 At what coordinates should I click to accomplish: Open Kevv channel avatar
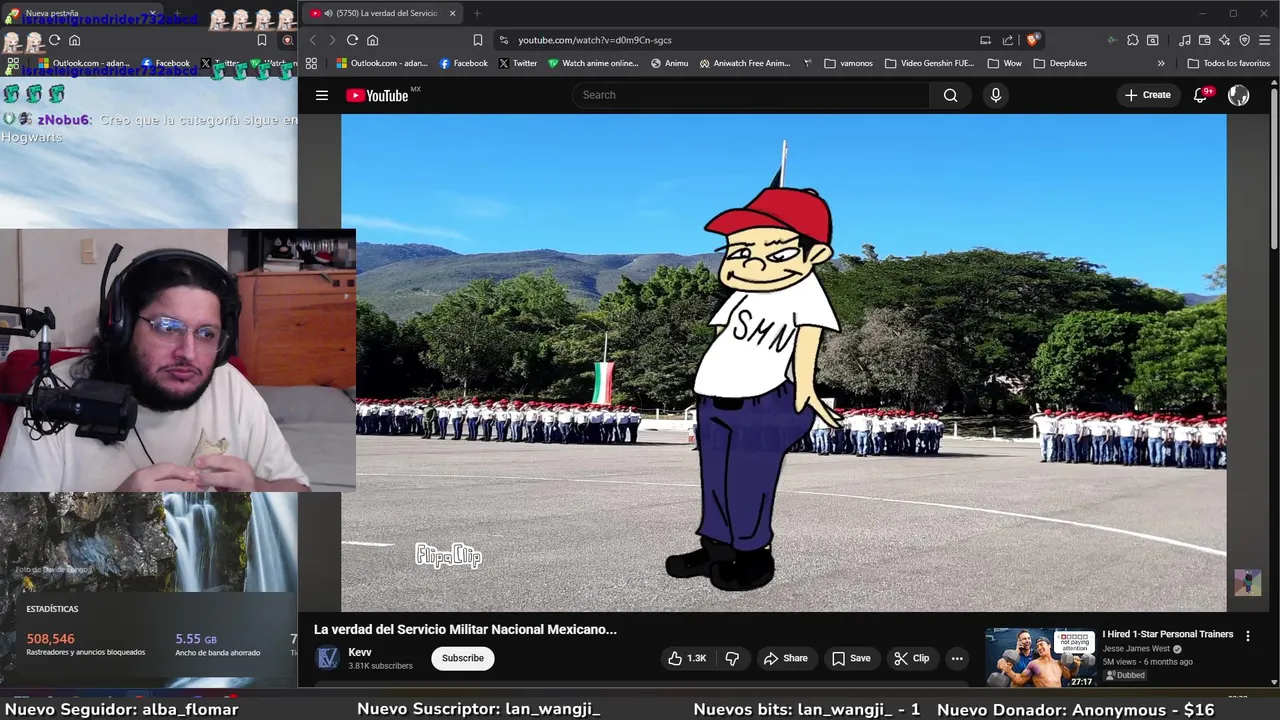point(327,658)
